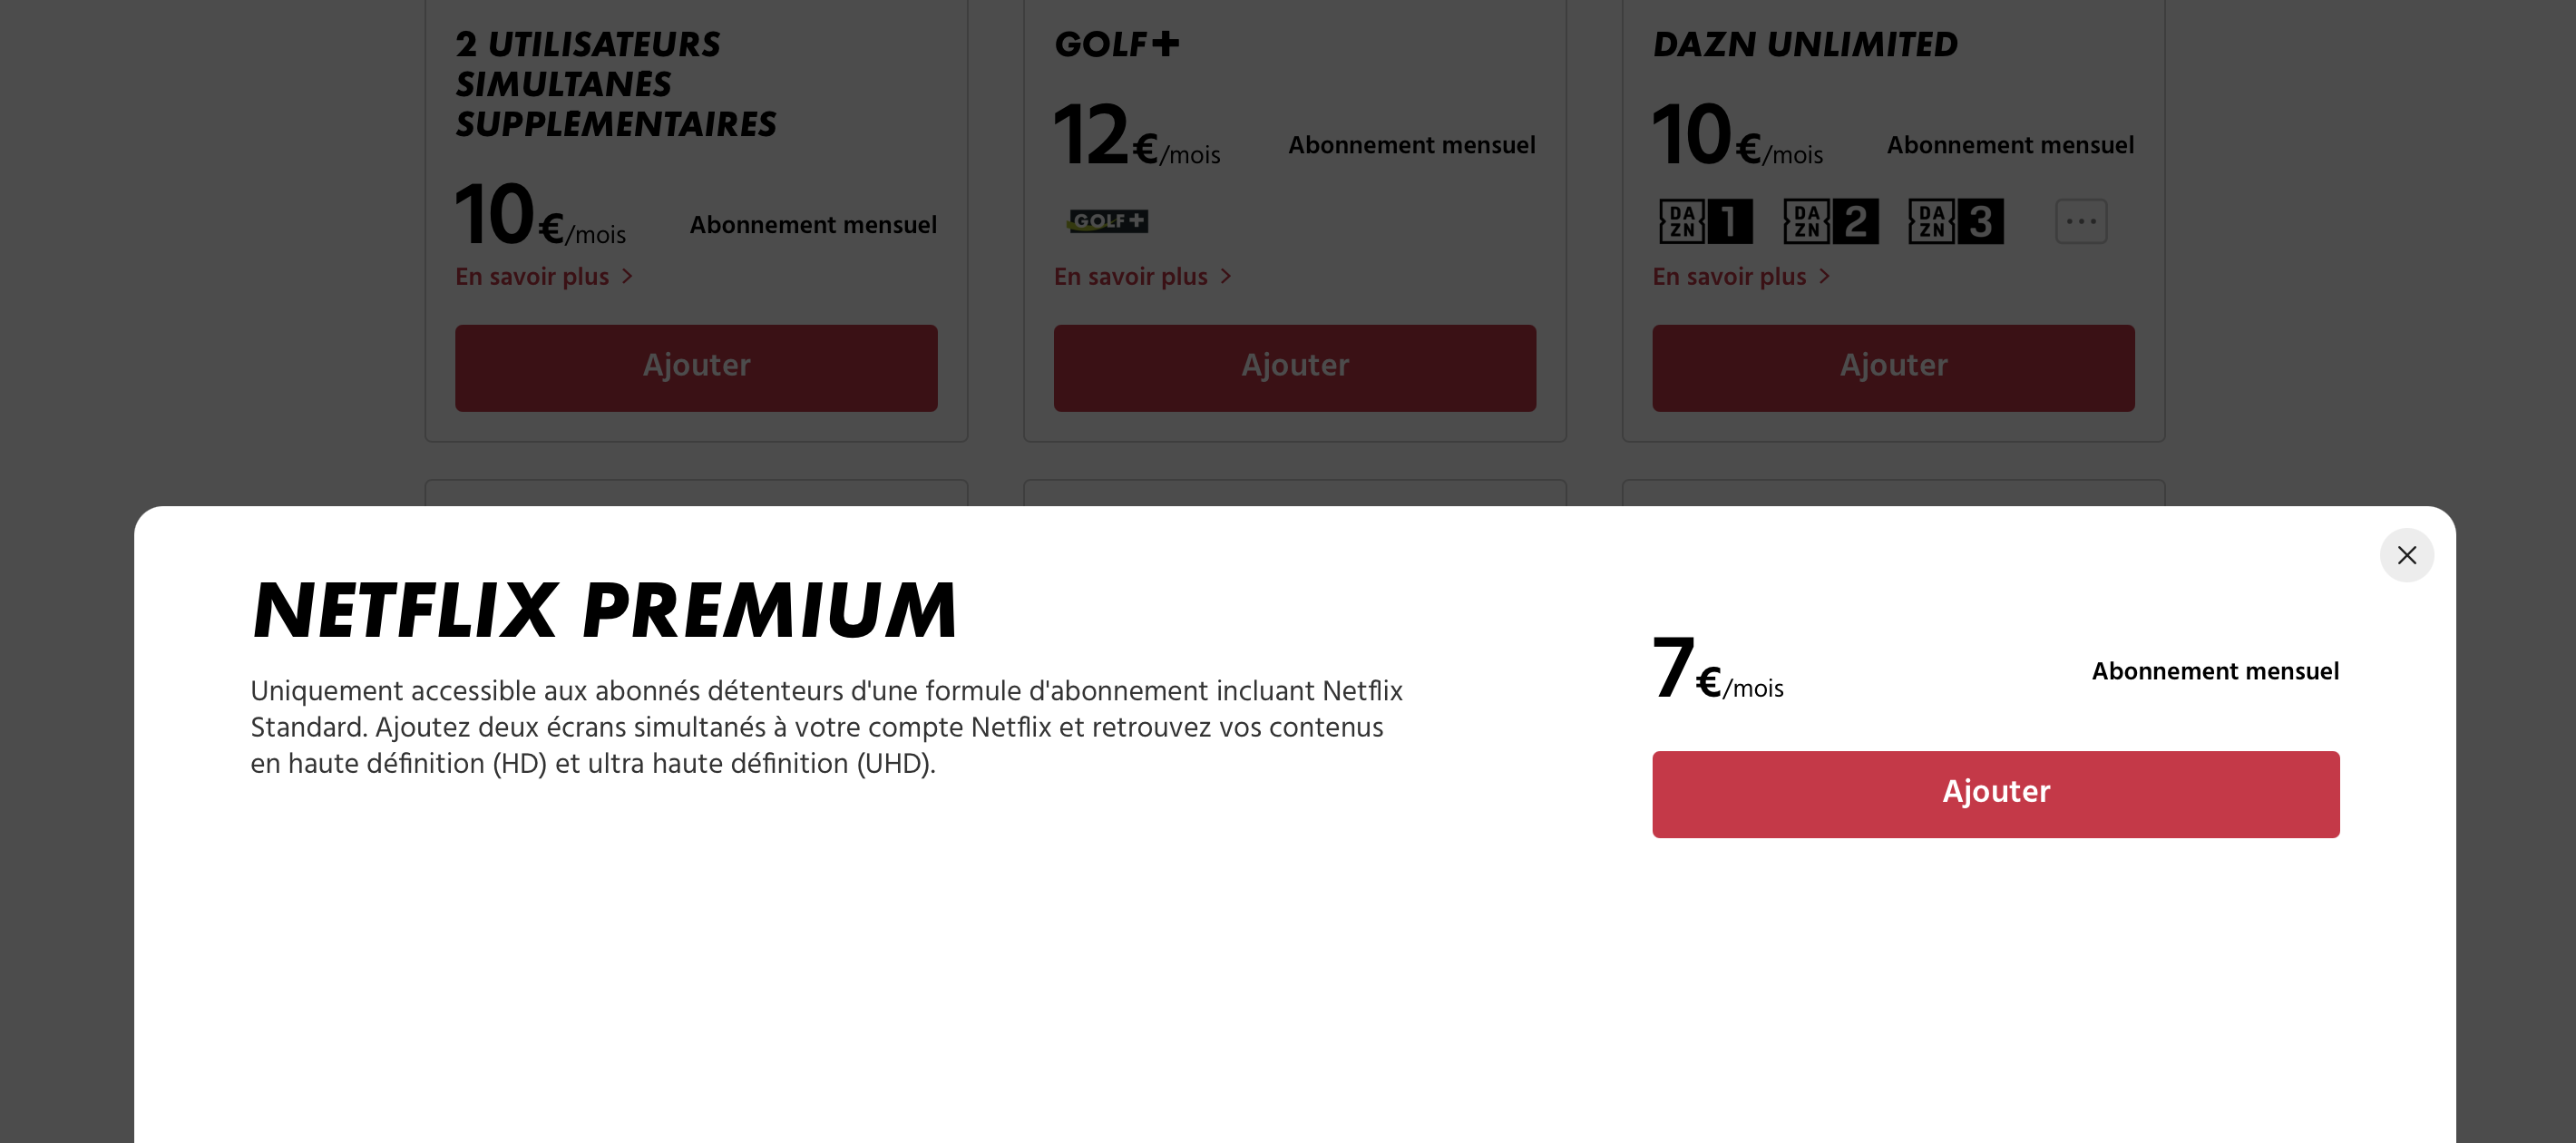Screen dimensions: 2576x1143
Task: Expand the chevron beside DAZN En savoir plus
Action: point(1824,276)
